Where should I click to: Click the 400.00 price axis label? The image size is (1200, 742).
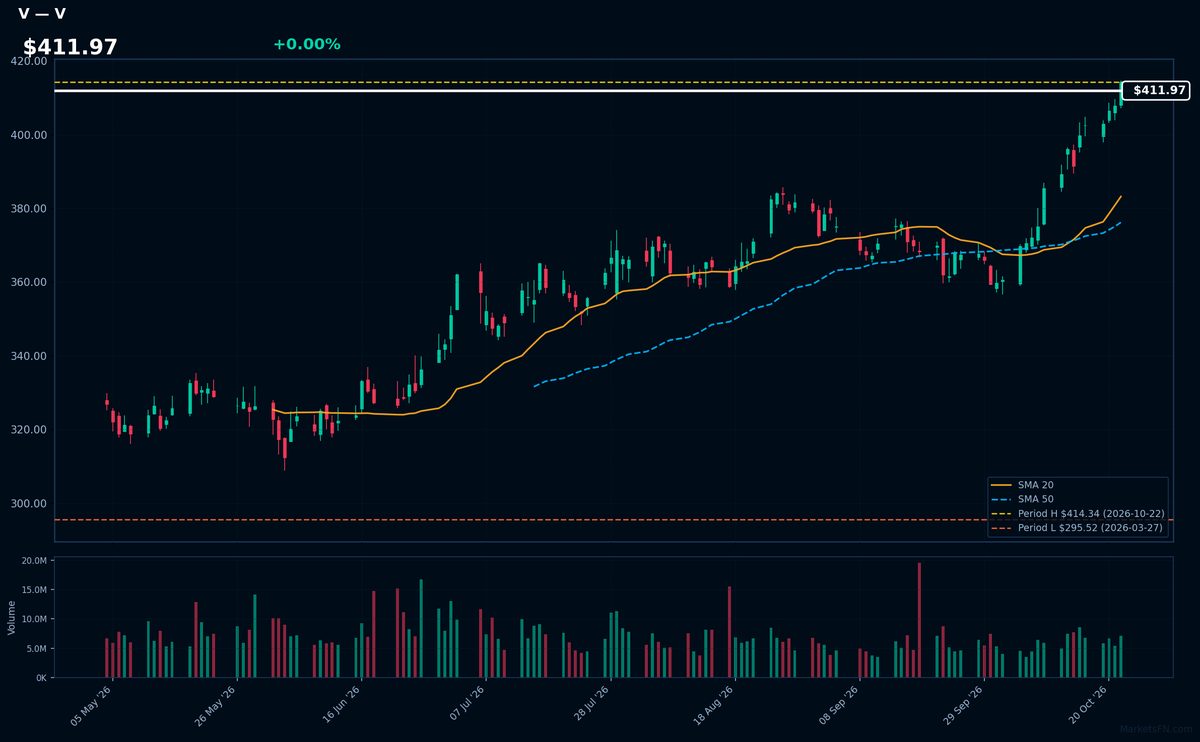click(x=29, y=135)
